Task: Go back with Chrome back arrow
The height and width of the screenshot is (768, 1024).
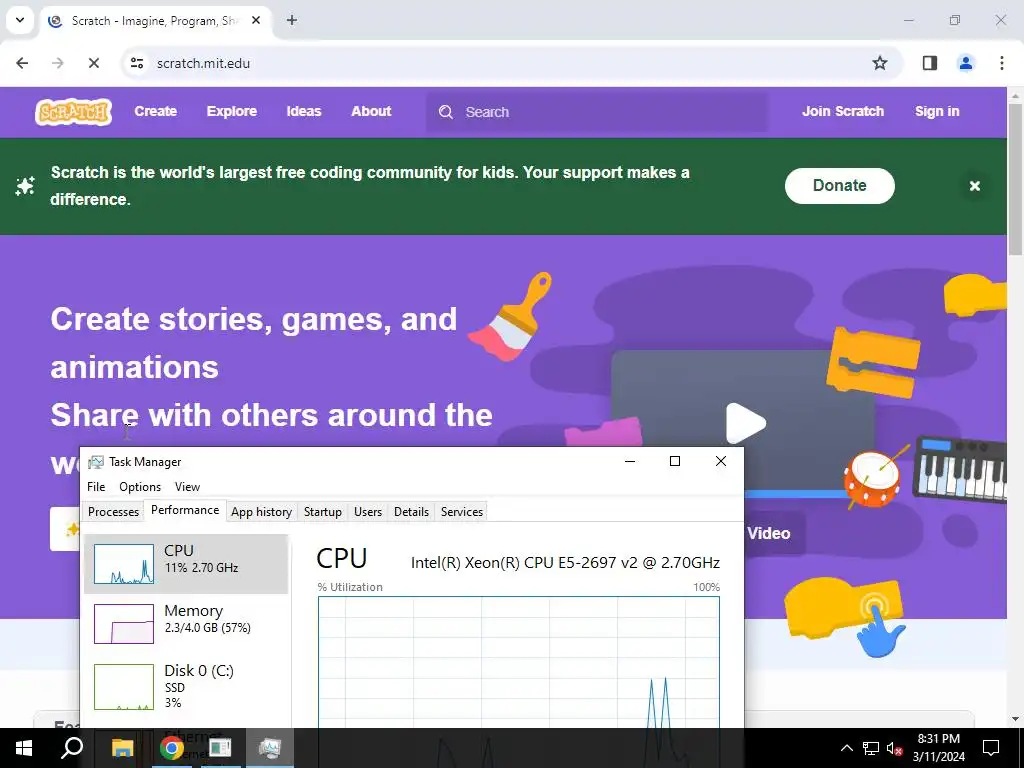Action: click(x=22, y=63)
